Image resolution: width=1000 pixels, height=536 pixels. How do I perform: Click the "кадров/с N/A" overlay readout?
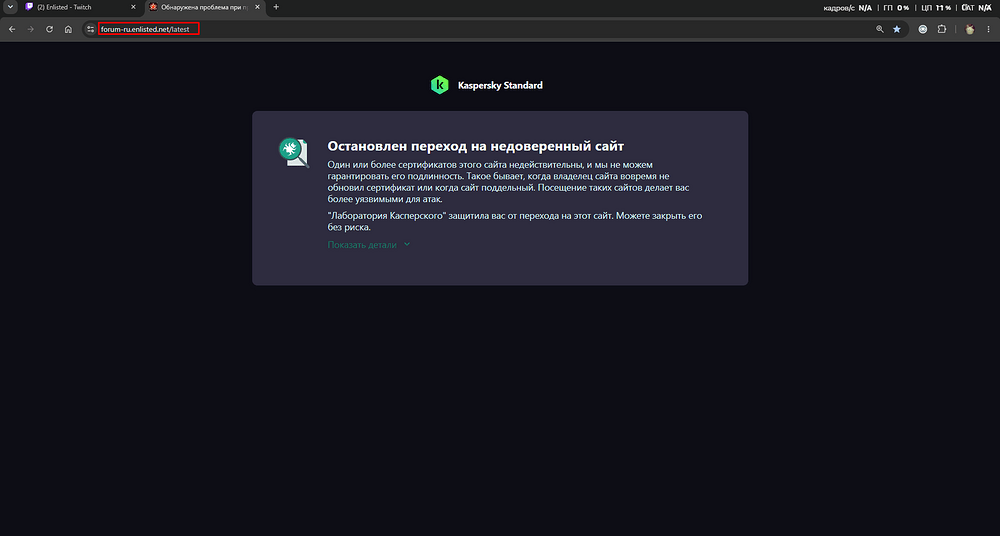click(848, 8)
